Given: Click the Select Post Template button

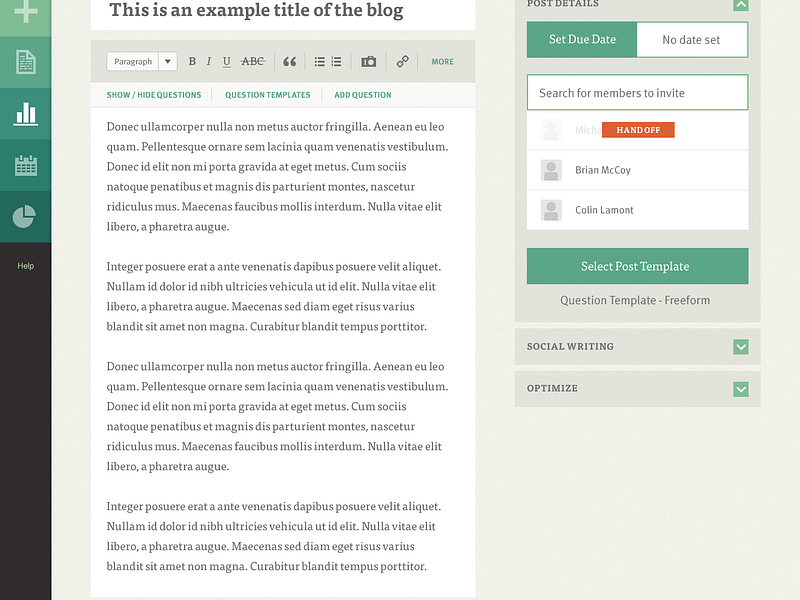Looking at the screenshot, I should pyautogui.click(x=637, y=266).
